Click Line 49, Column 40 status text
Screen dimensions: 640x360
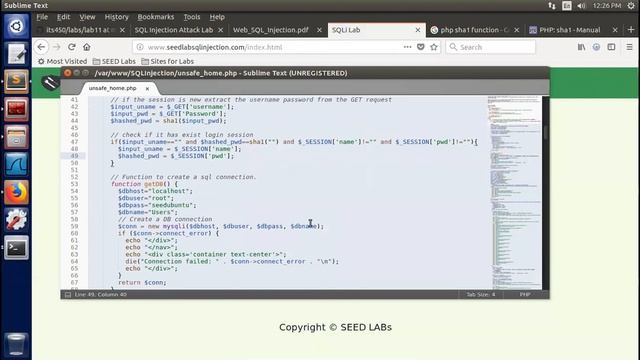click(x=101, y=294)
